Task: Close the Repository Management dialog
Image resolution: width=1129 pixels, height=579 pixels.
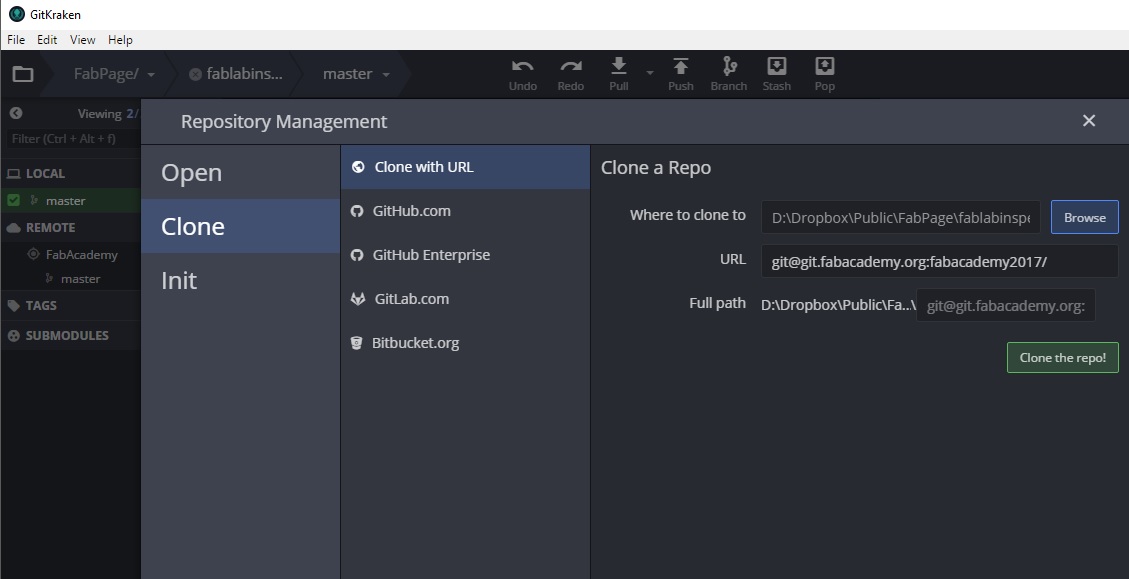Action: point(1089,121)
